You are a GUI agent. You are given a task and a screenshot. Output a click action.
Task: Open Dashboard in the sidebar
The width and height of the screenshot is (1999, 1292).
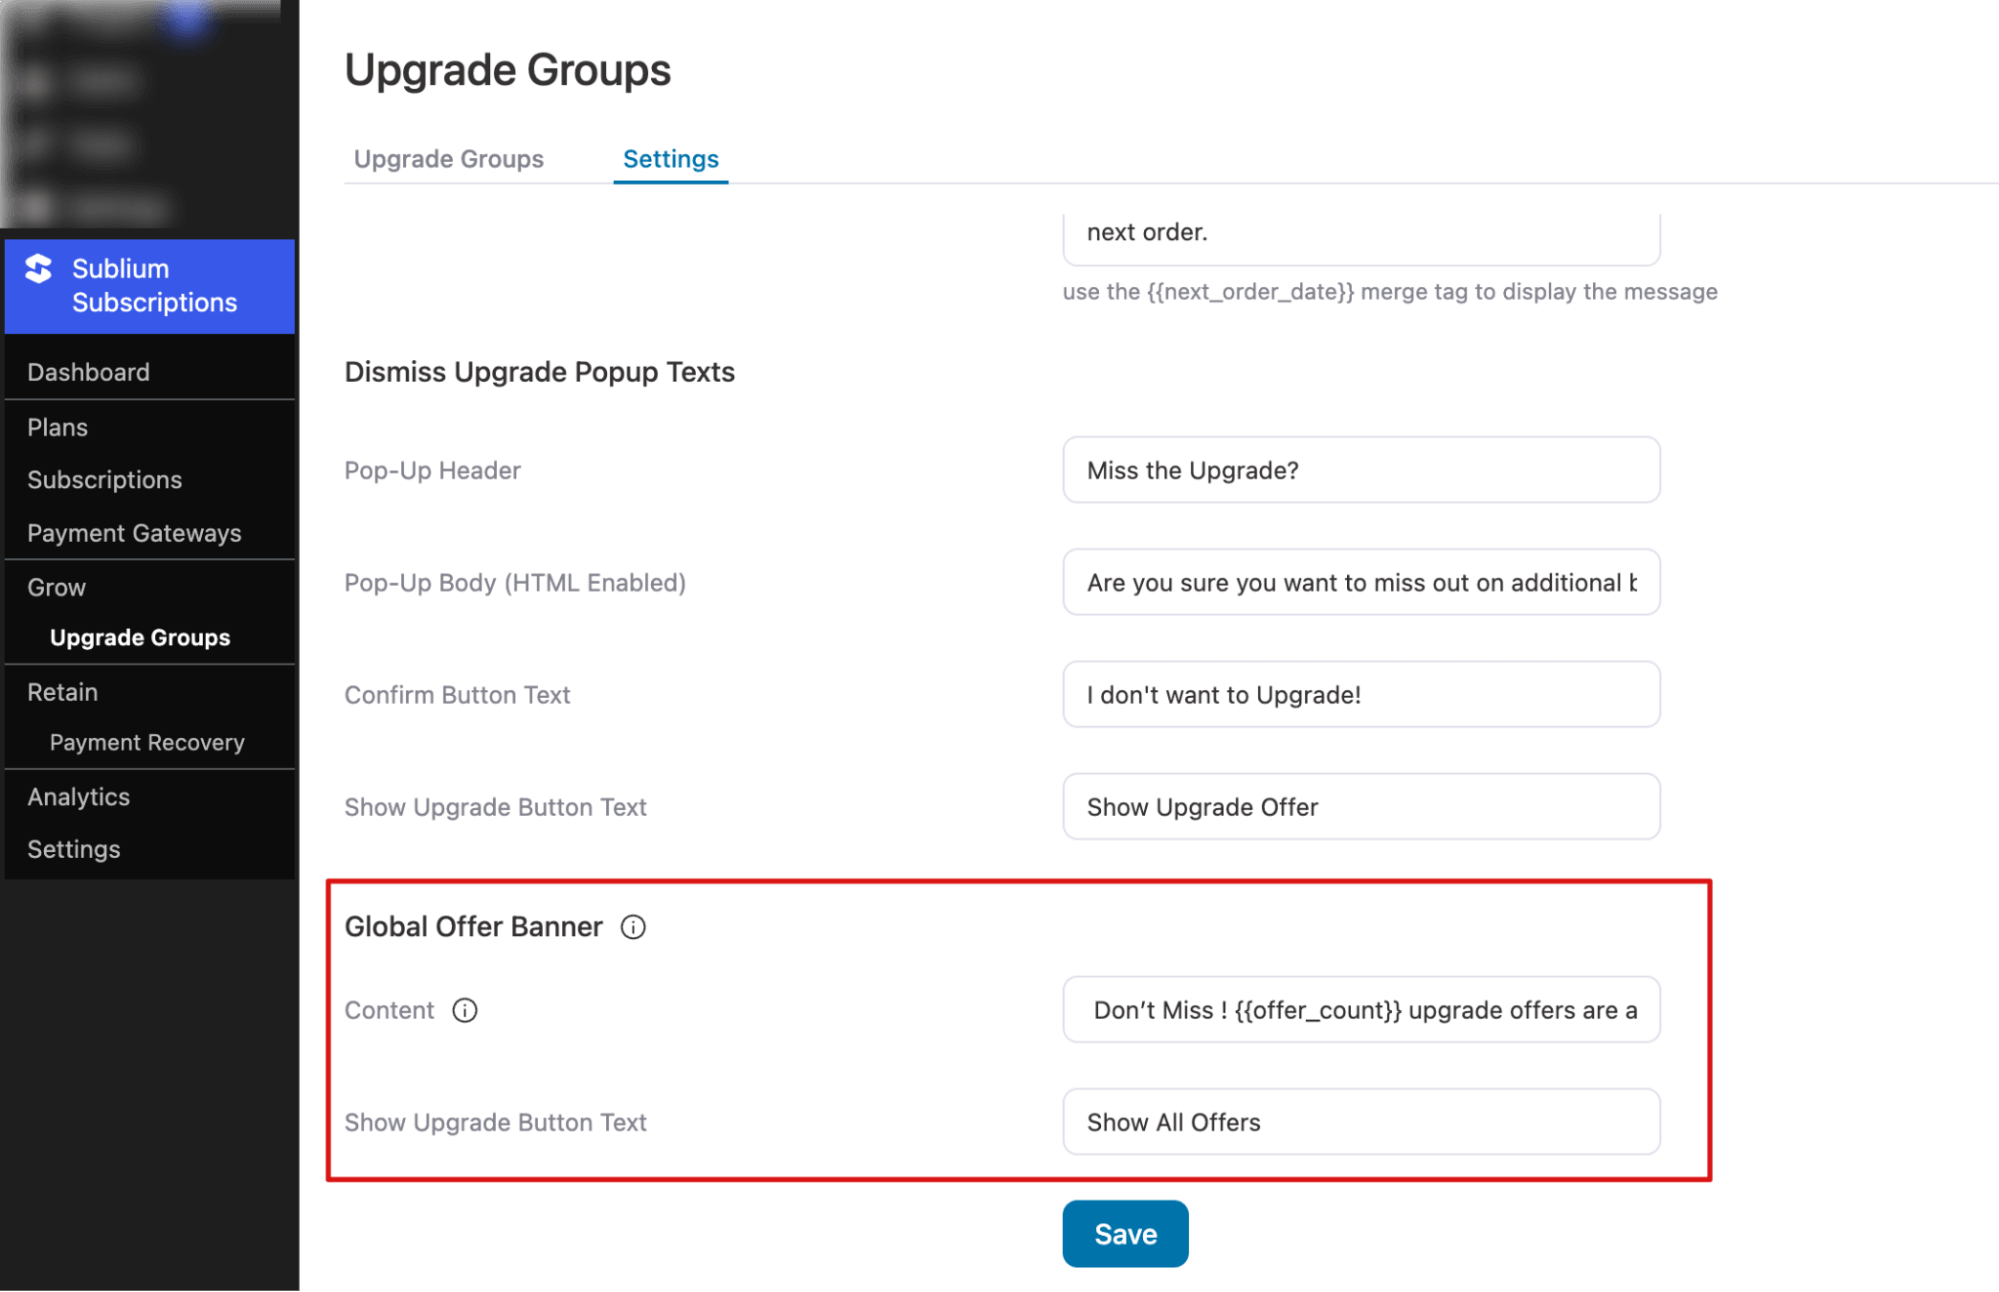pos(88,372)
